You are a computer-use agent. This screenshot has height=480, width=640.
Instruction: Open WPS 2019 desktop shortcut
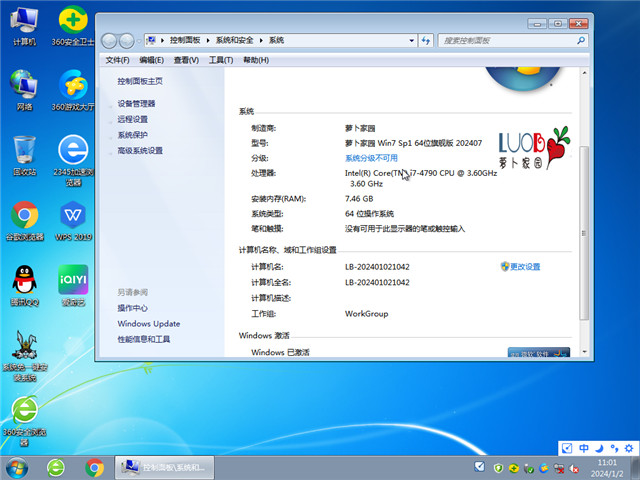click(x=73, y=220)
